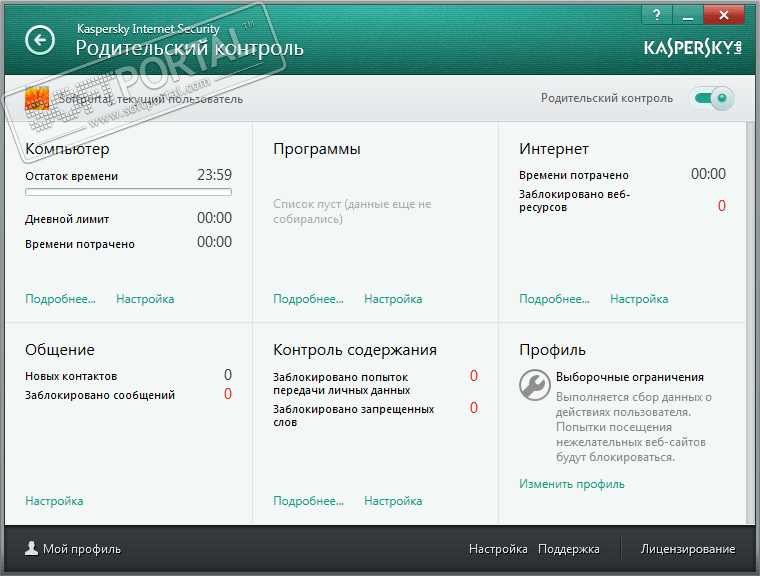Click Заблокировано попыток передачи личных данных
The width and height of the screenshot is (760, 576).
click(x=342, y=384)
